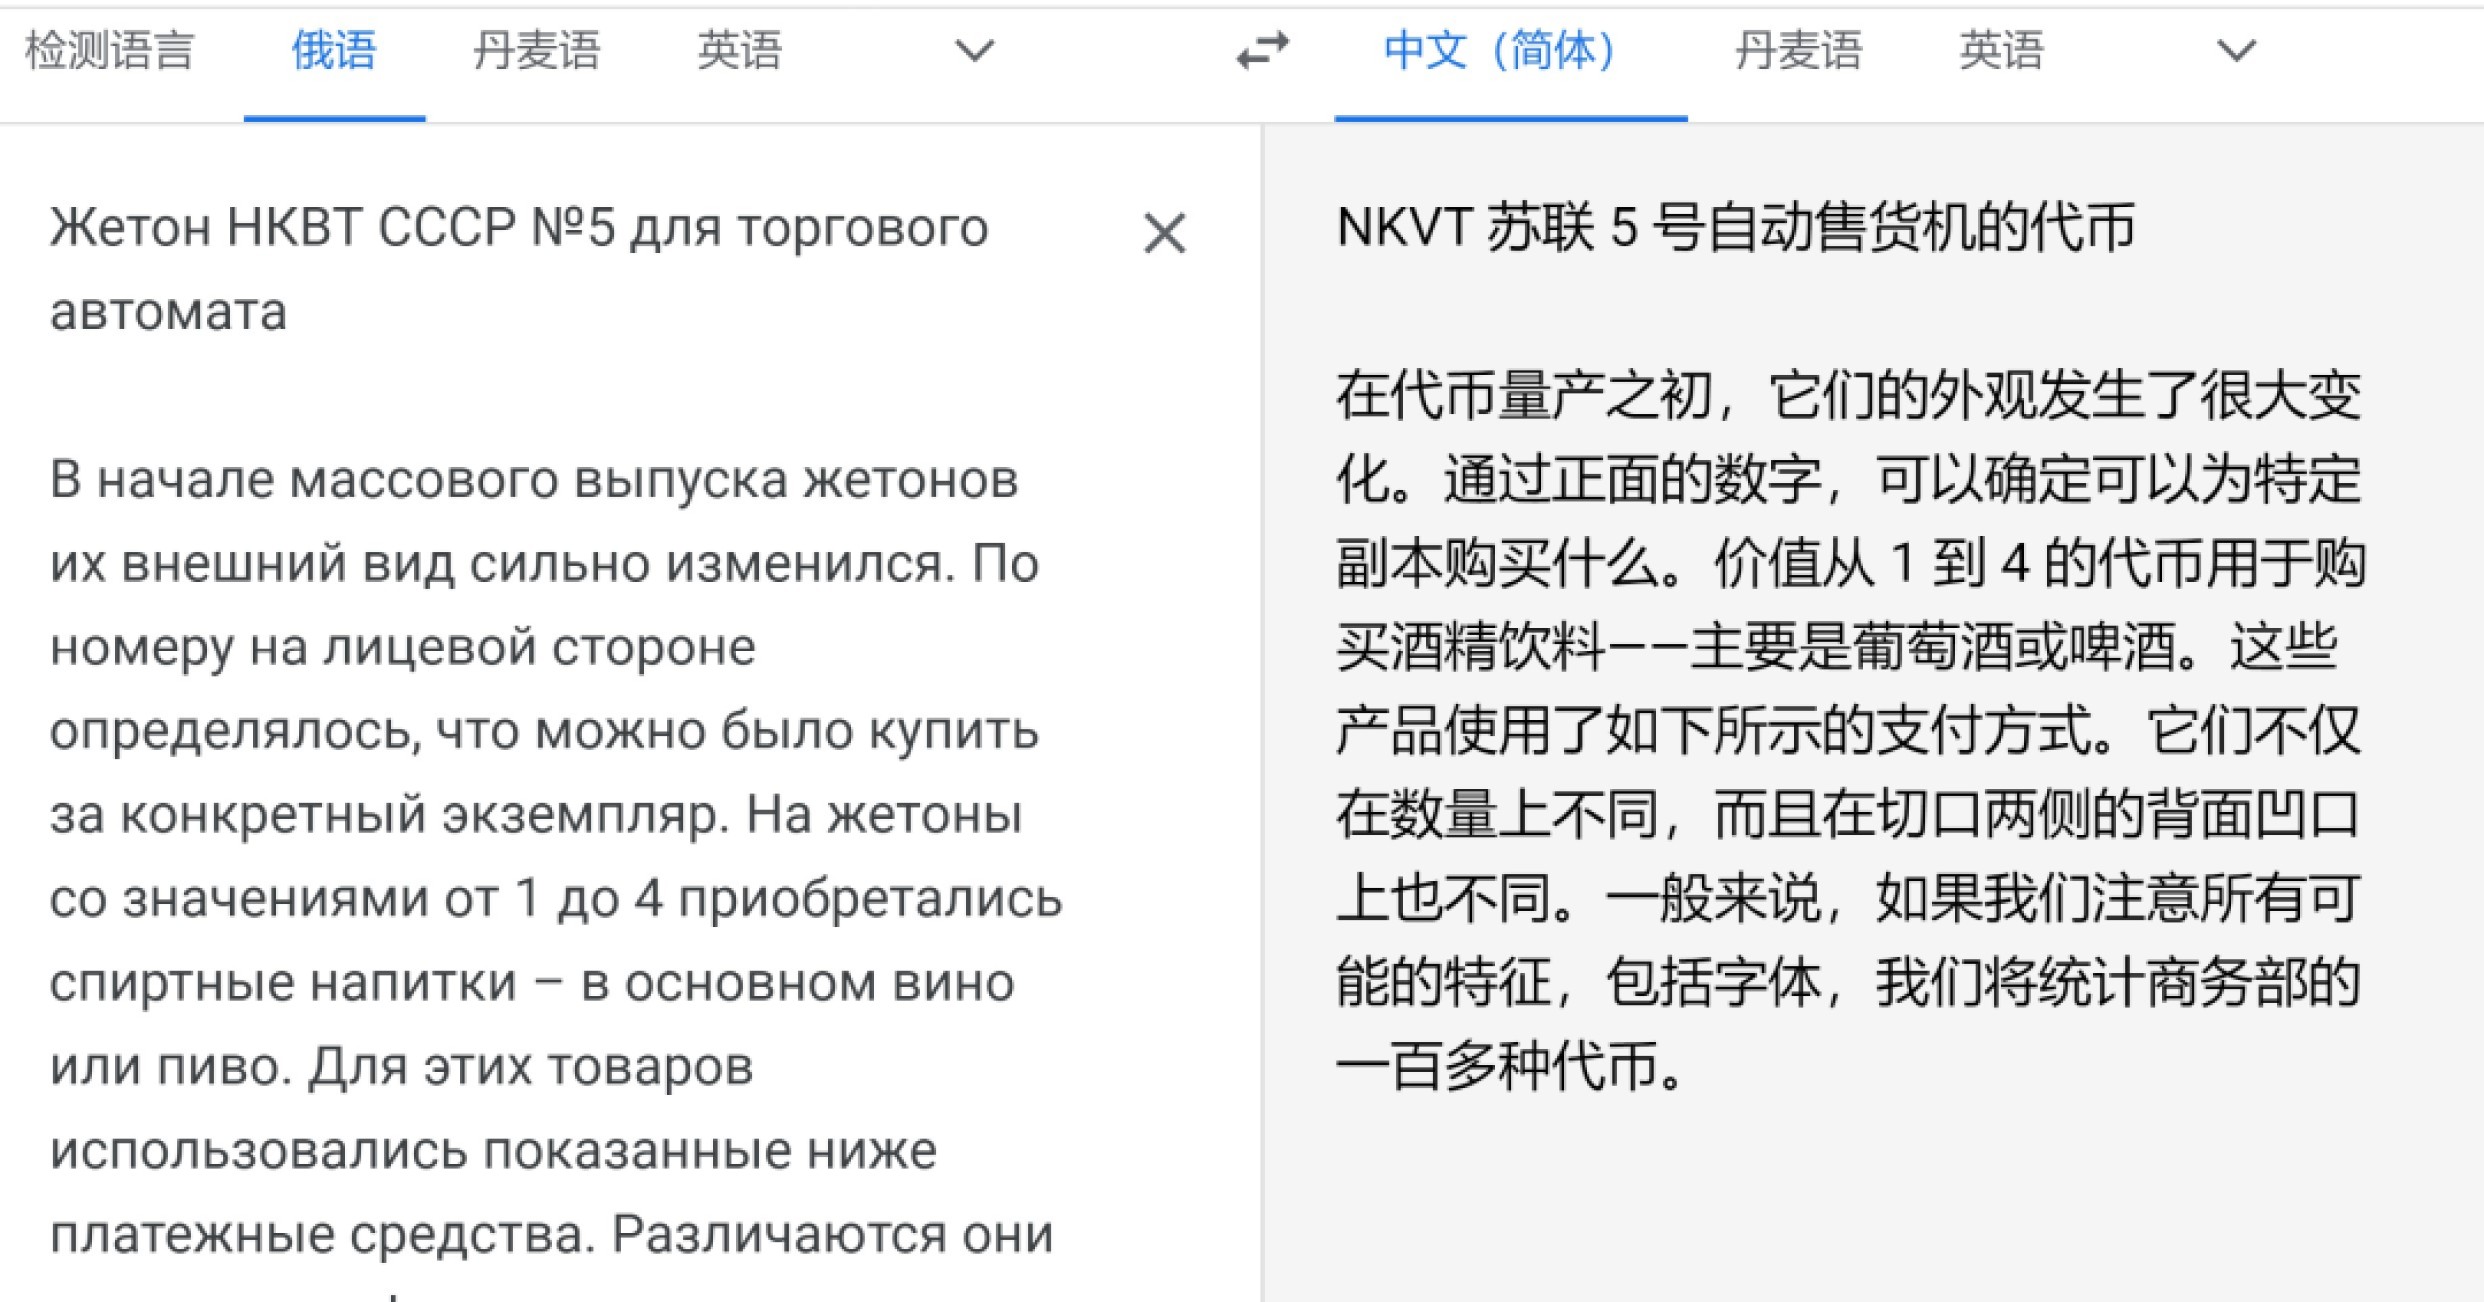Expand the source language list
This screenshot has width=2484, height=1302.
[x=975, y=50]
